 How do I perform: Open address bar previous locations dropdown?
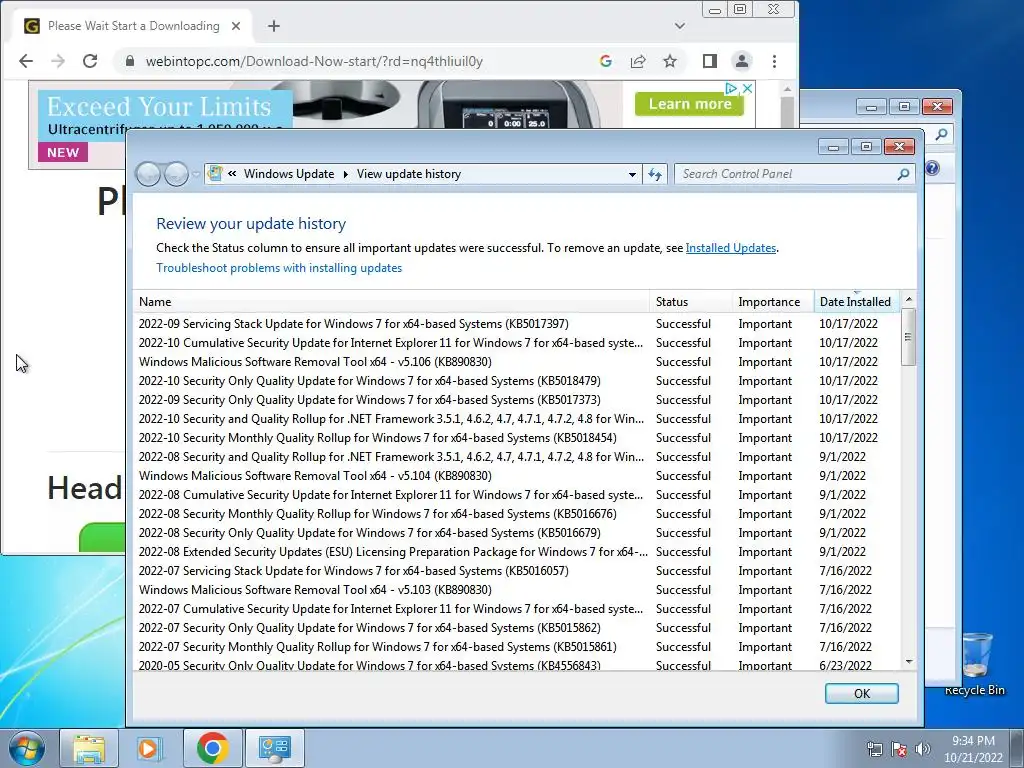tap(632, 174)
